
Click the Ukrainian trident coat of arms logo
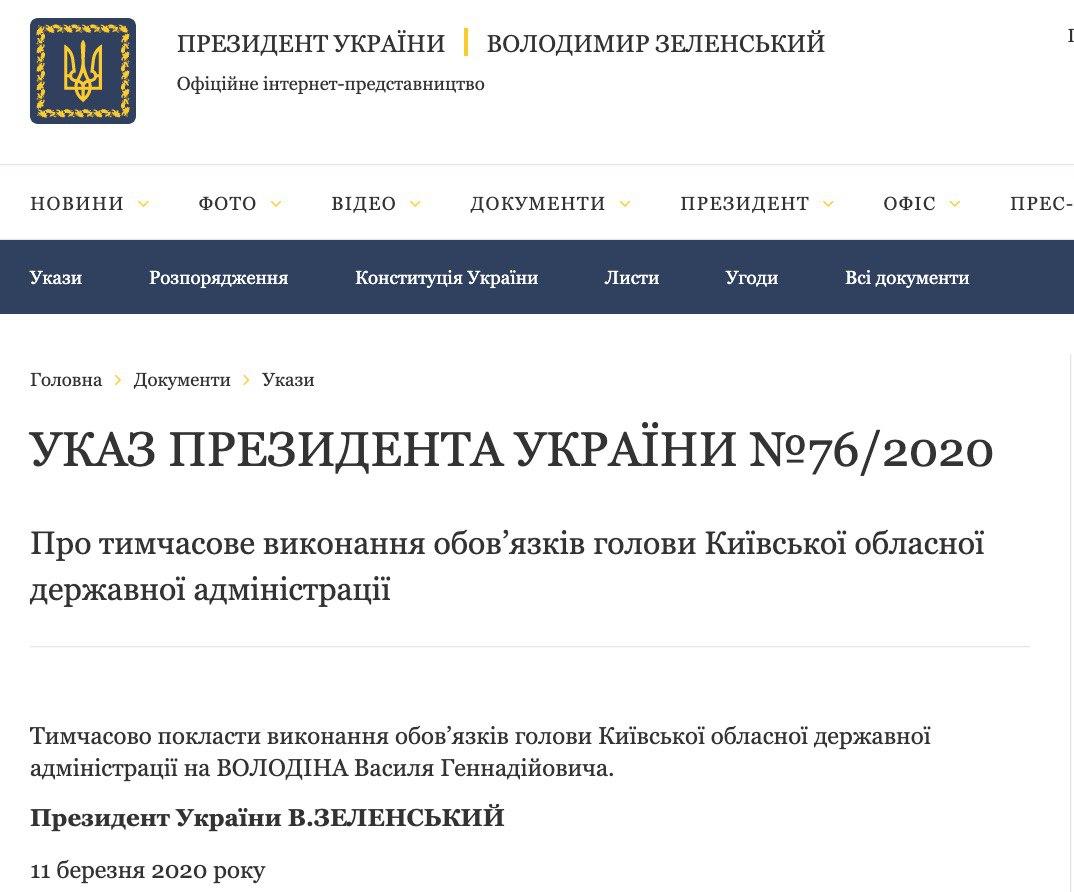pos(83,71)
